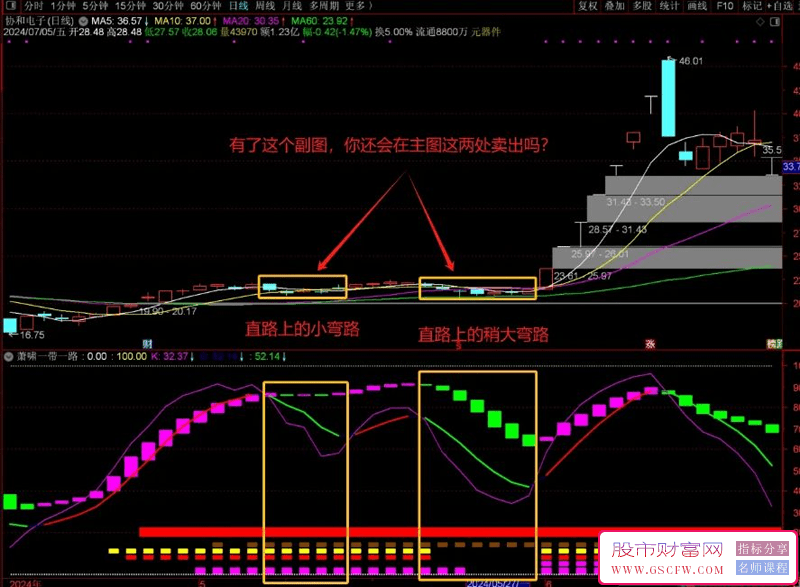Click the 16.75 low price label
This screenshot has height=587, width=800.
32,335
